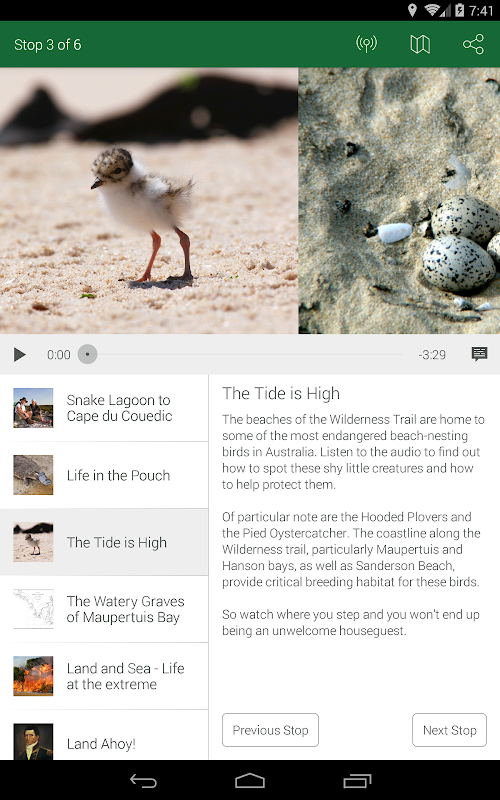Viewport: 500px width, 800px height.
Task: Tap the Android home navigation icon
Action: tap(250, 781)
